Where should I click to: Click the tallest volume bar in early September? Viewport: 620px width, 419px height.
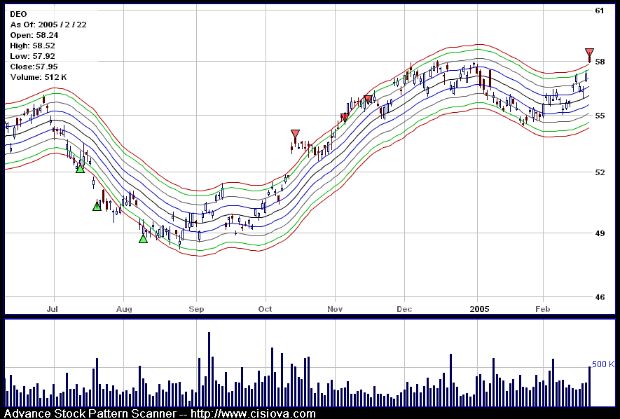click(209, 369)
